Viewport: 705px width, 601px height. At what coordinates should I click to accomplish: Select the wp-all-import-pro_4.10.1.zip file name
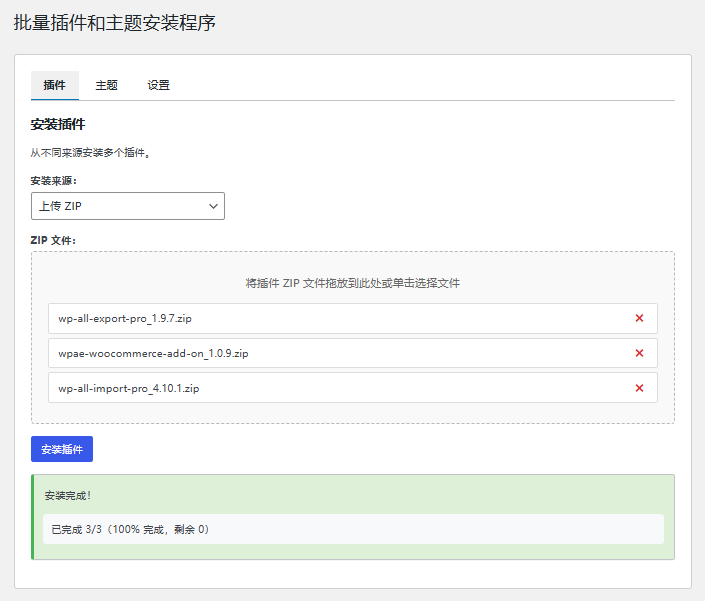coord(128,388)
